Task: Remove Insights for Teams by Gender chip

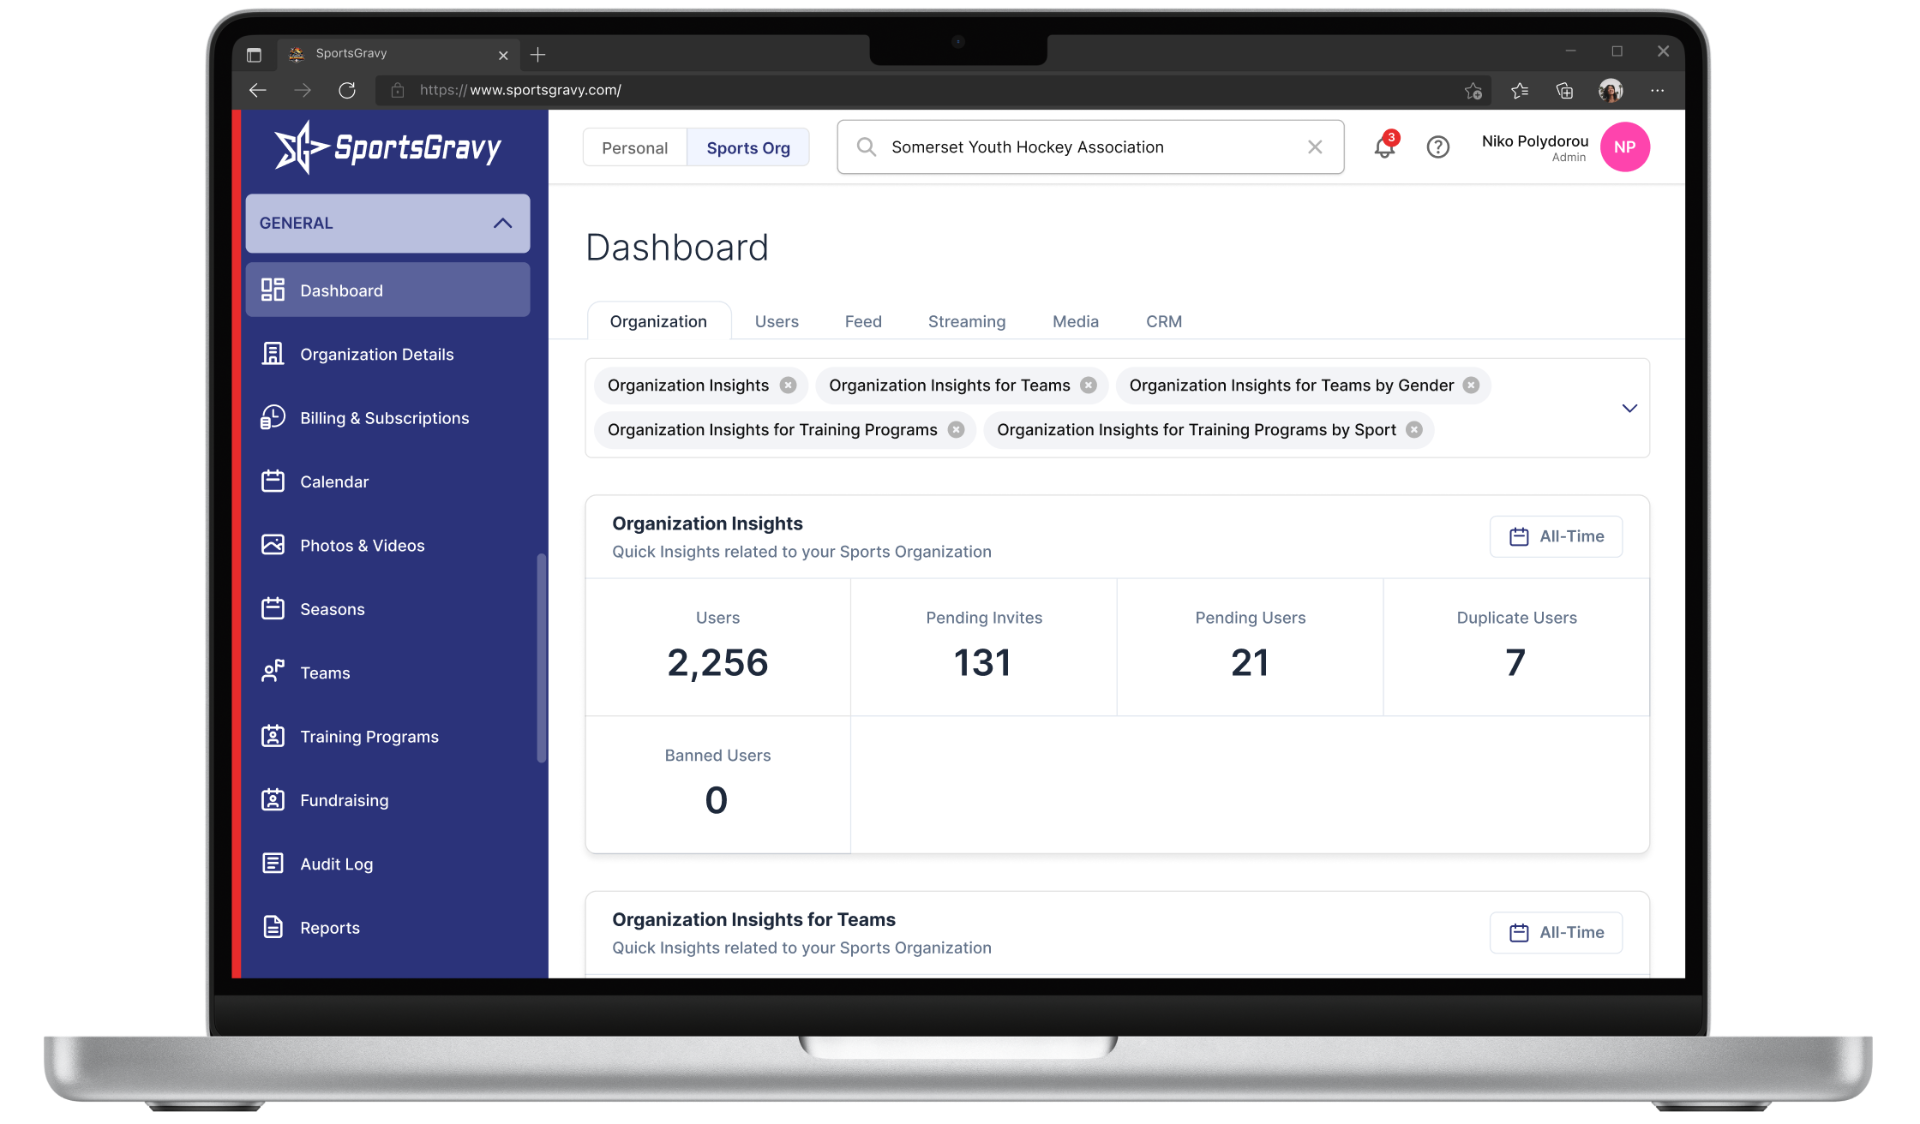Action: pyautogui.click(x=1471, y=385)
